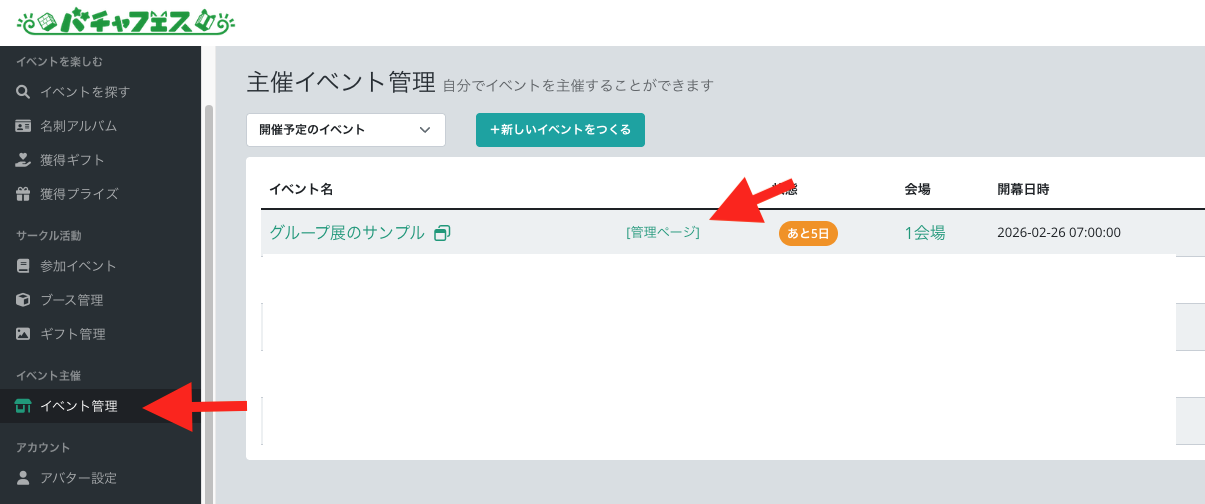Select 名刺アルバム from sidebar menu
Viewport: 1205px width, 504px height.
click(x=79, y=126)
